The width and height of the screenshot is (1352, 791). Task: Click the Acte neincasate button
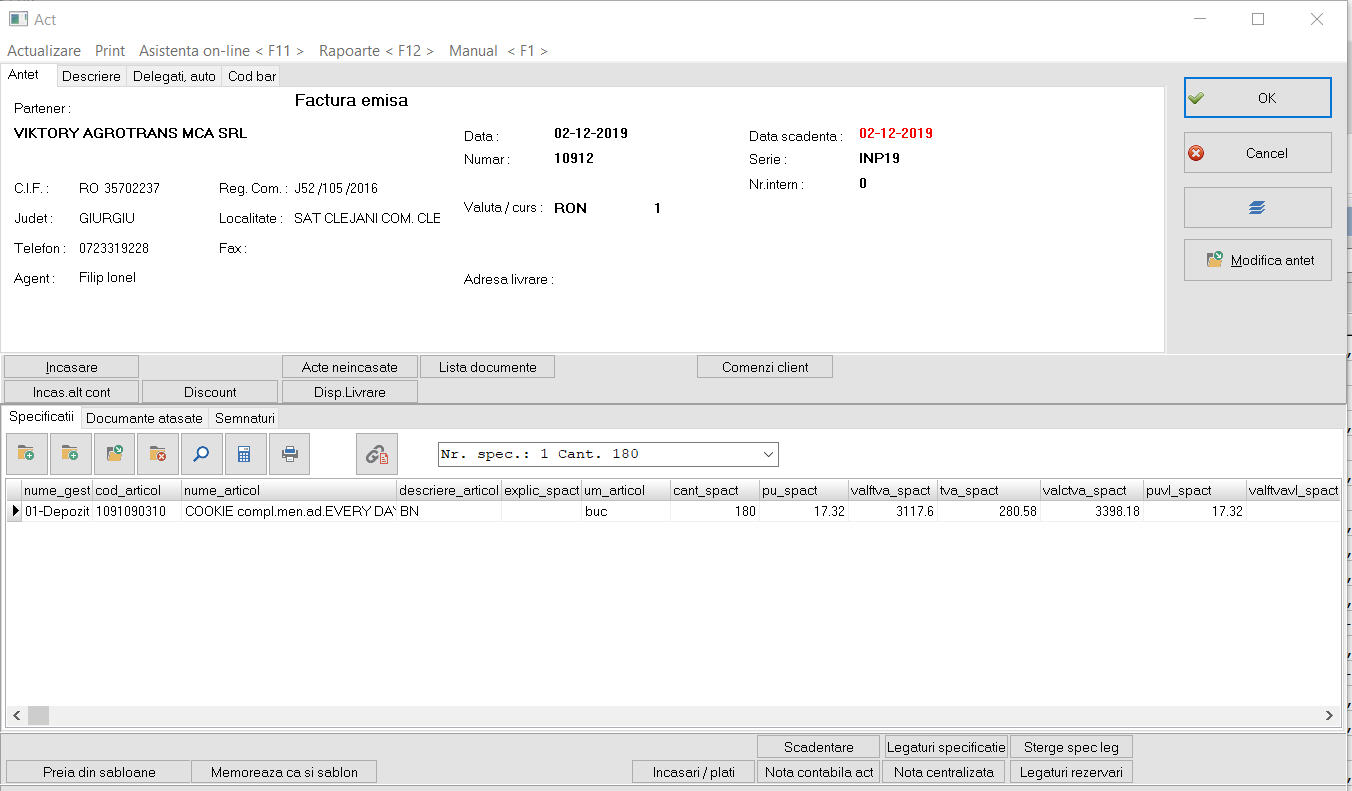click(x=349, y=367)
